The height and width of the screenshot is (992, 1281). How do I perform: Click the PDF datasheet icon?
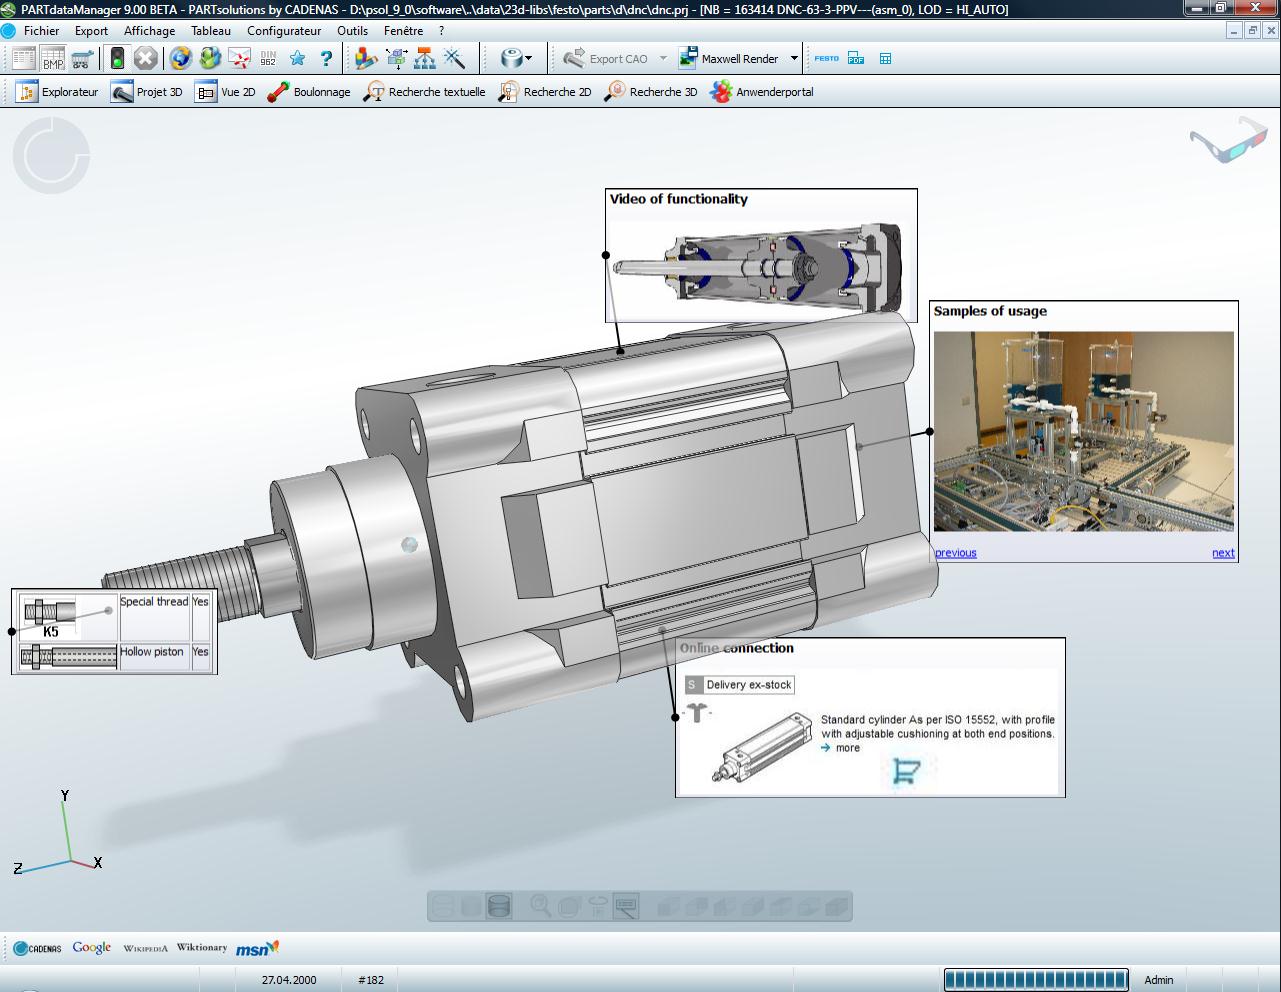(x=856, y=58)
